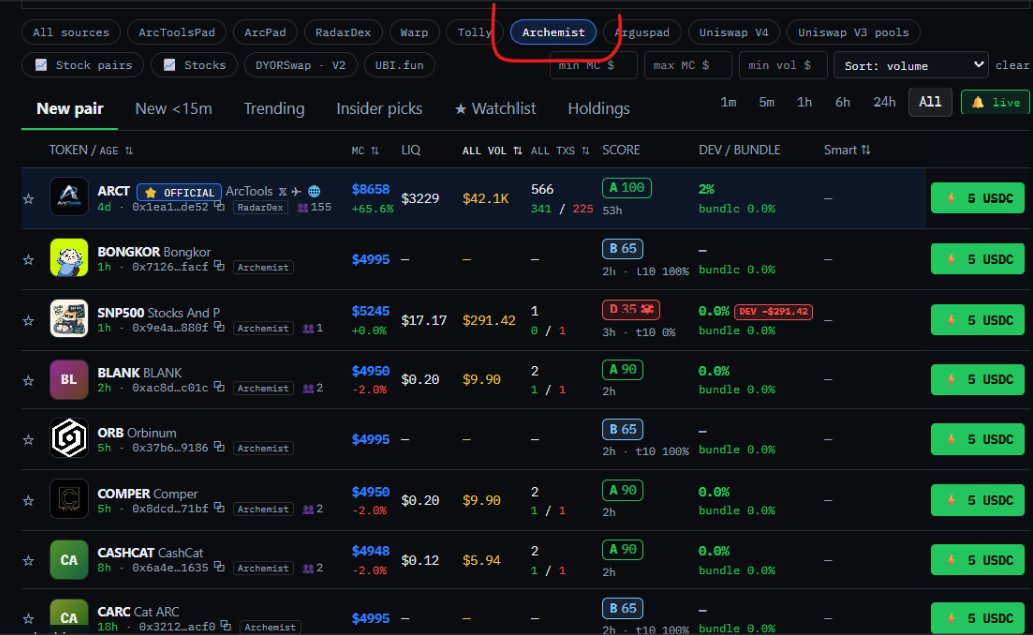
Task: Copy BLANK contract address 0xac8d…c01c
Action: click(219, 387)
